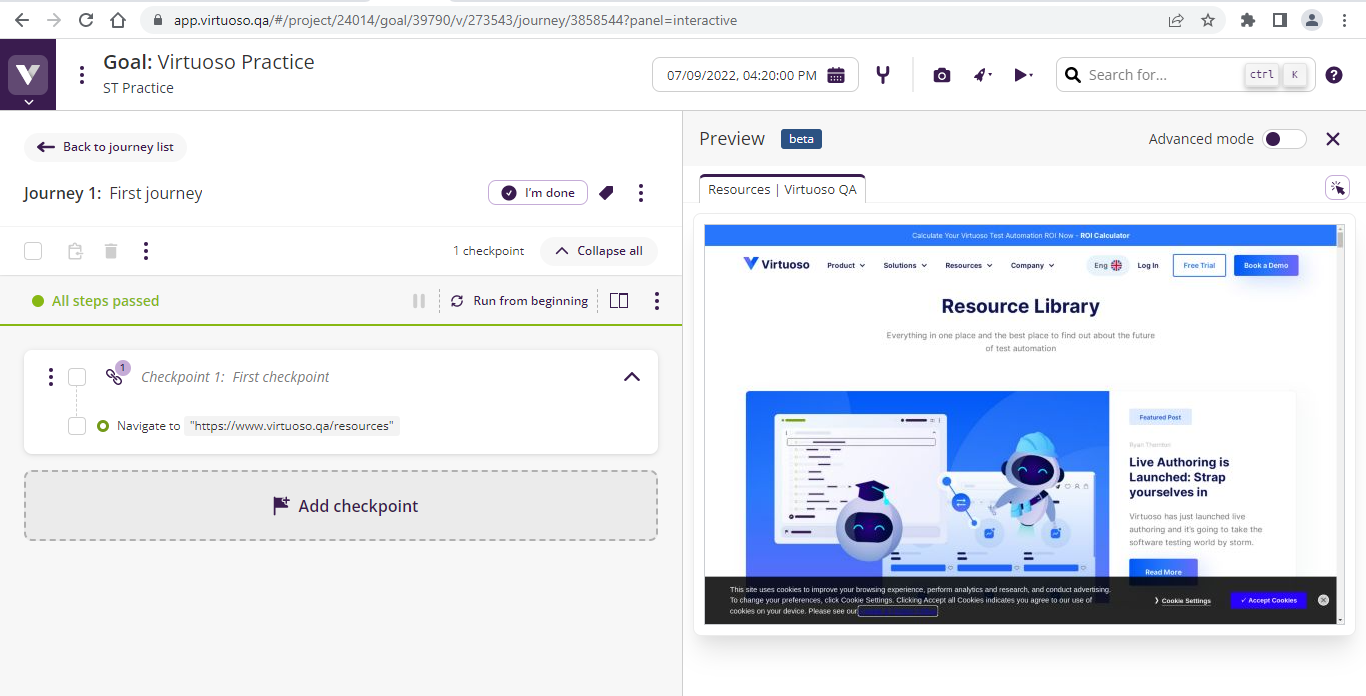Click the help question mark icon
Screen dimensions: 1366x696
tap(1333, 75)
